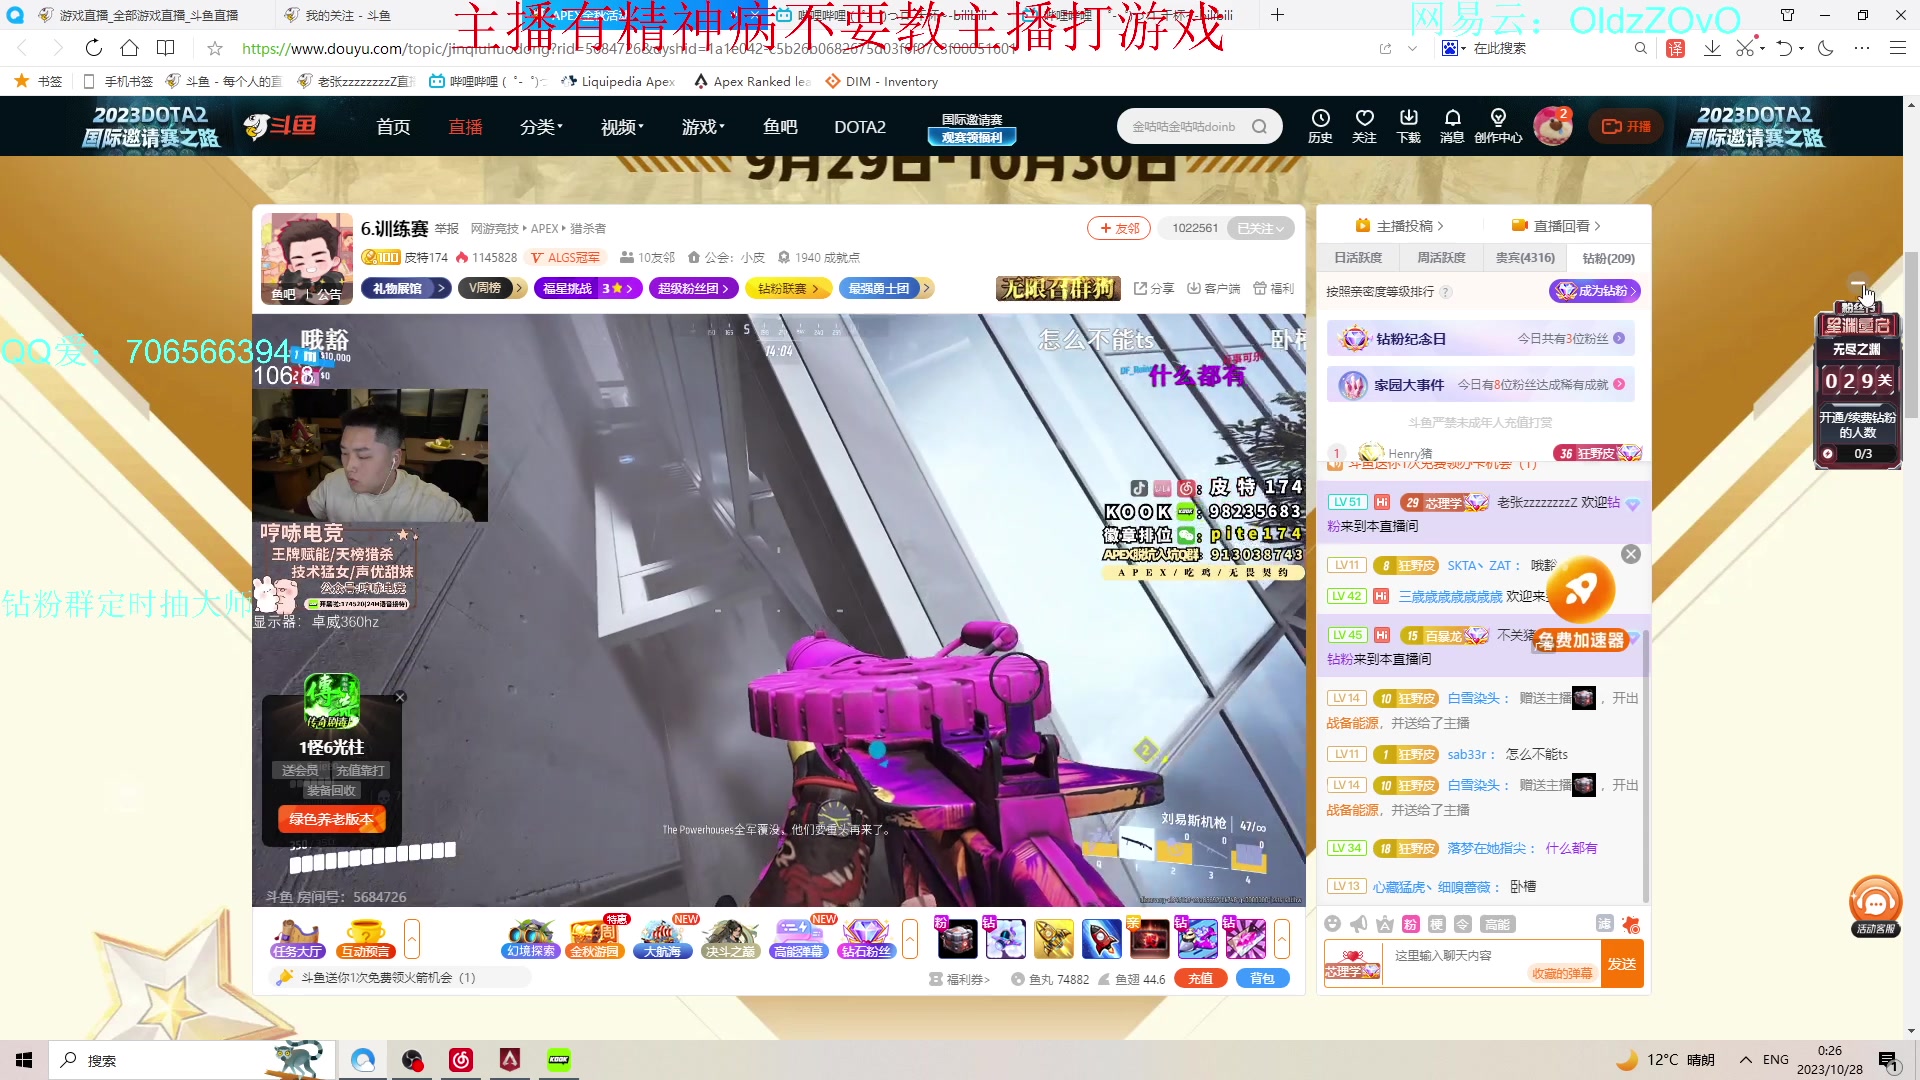
Task: Open the browser main menu hamburger icon
Action: 1897,48
